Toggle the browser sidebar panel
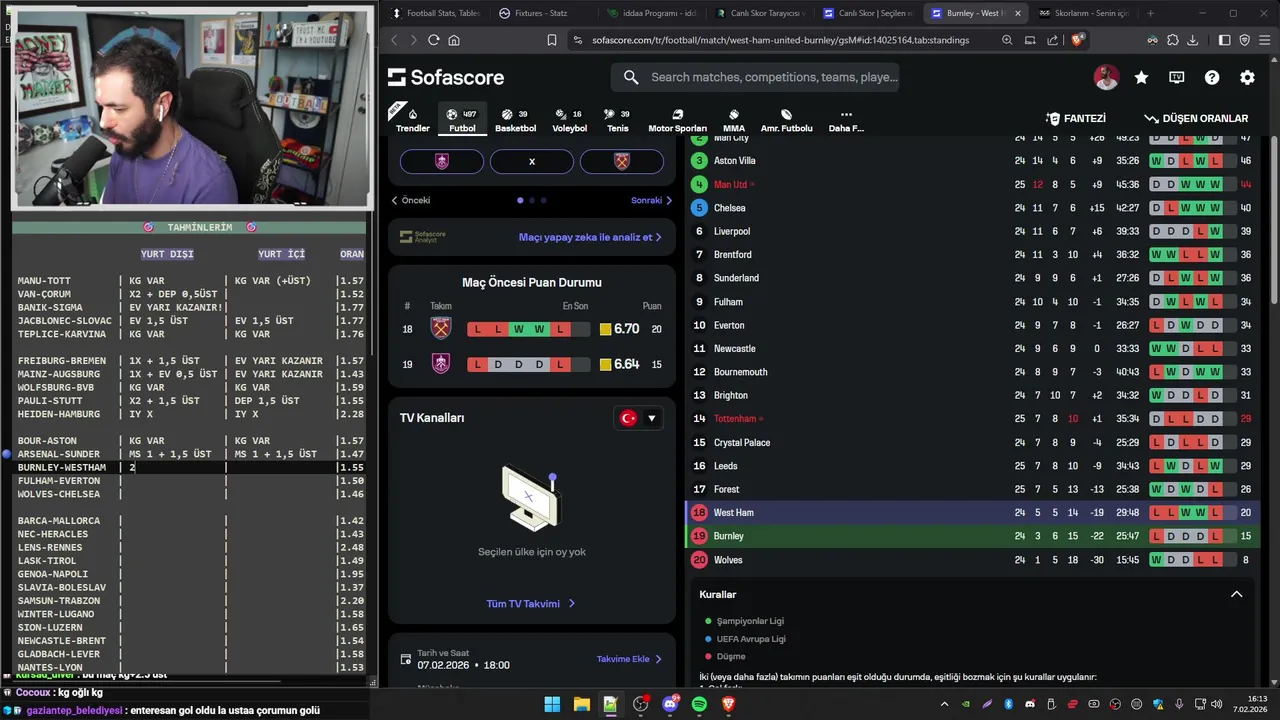 tap(1224, 40)
